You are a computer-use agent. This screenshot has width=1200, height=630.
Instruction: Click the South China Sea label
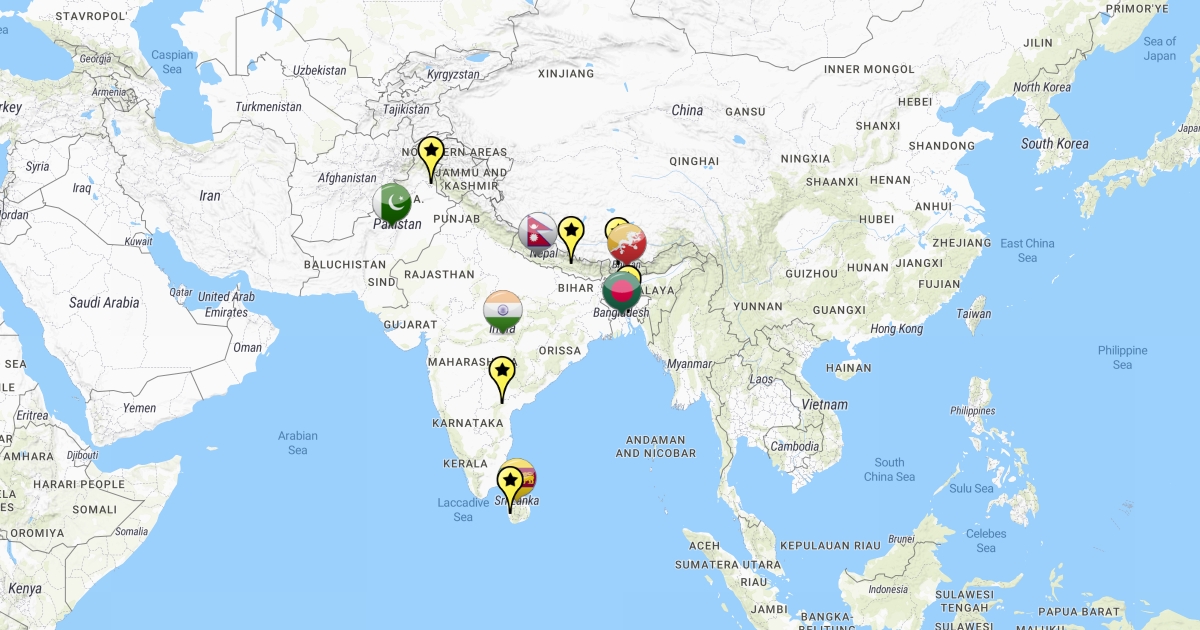(x=889, y=469)
